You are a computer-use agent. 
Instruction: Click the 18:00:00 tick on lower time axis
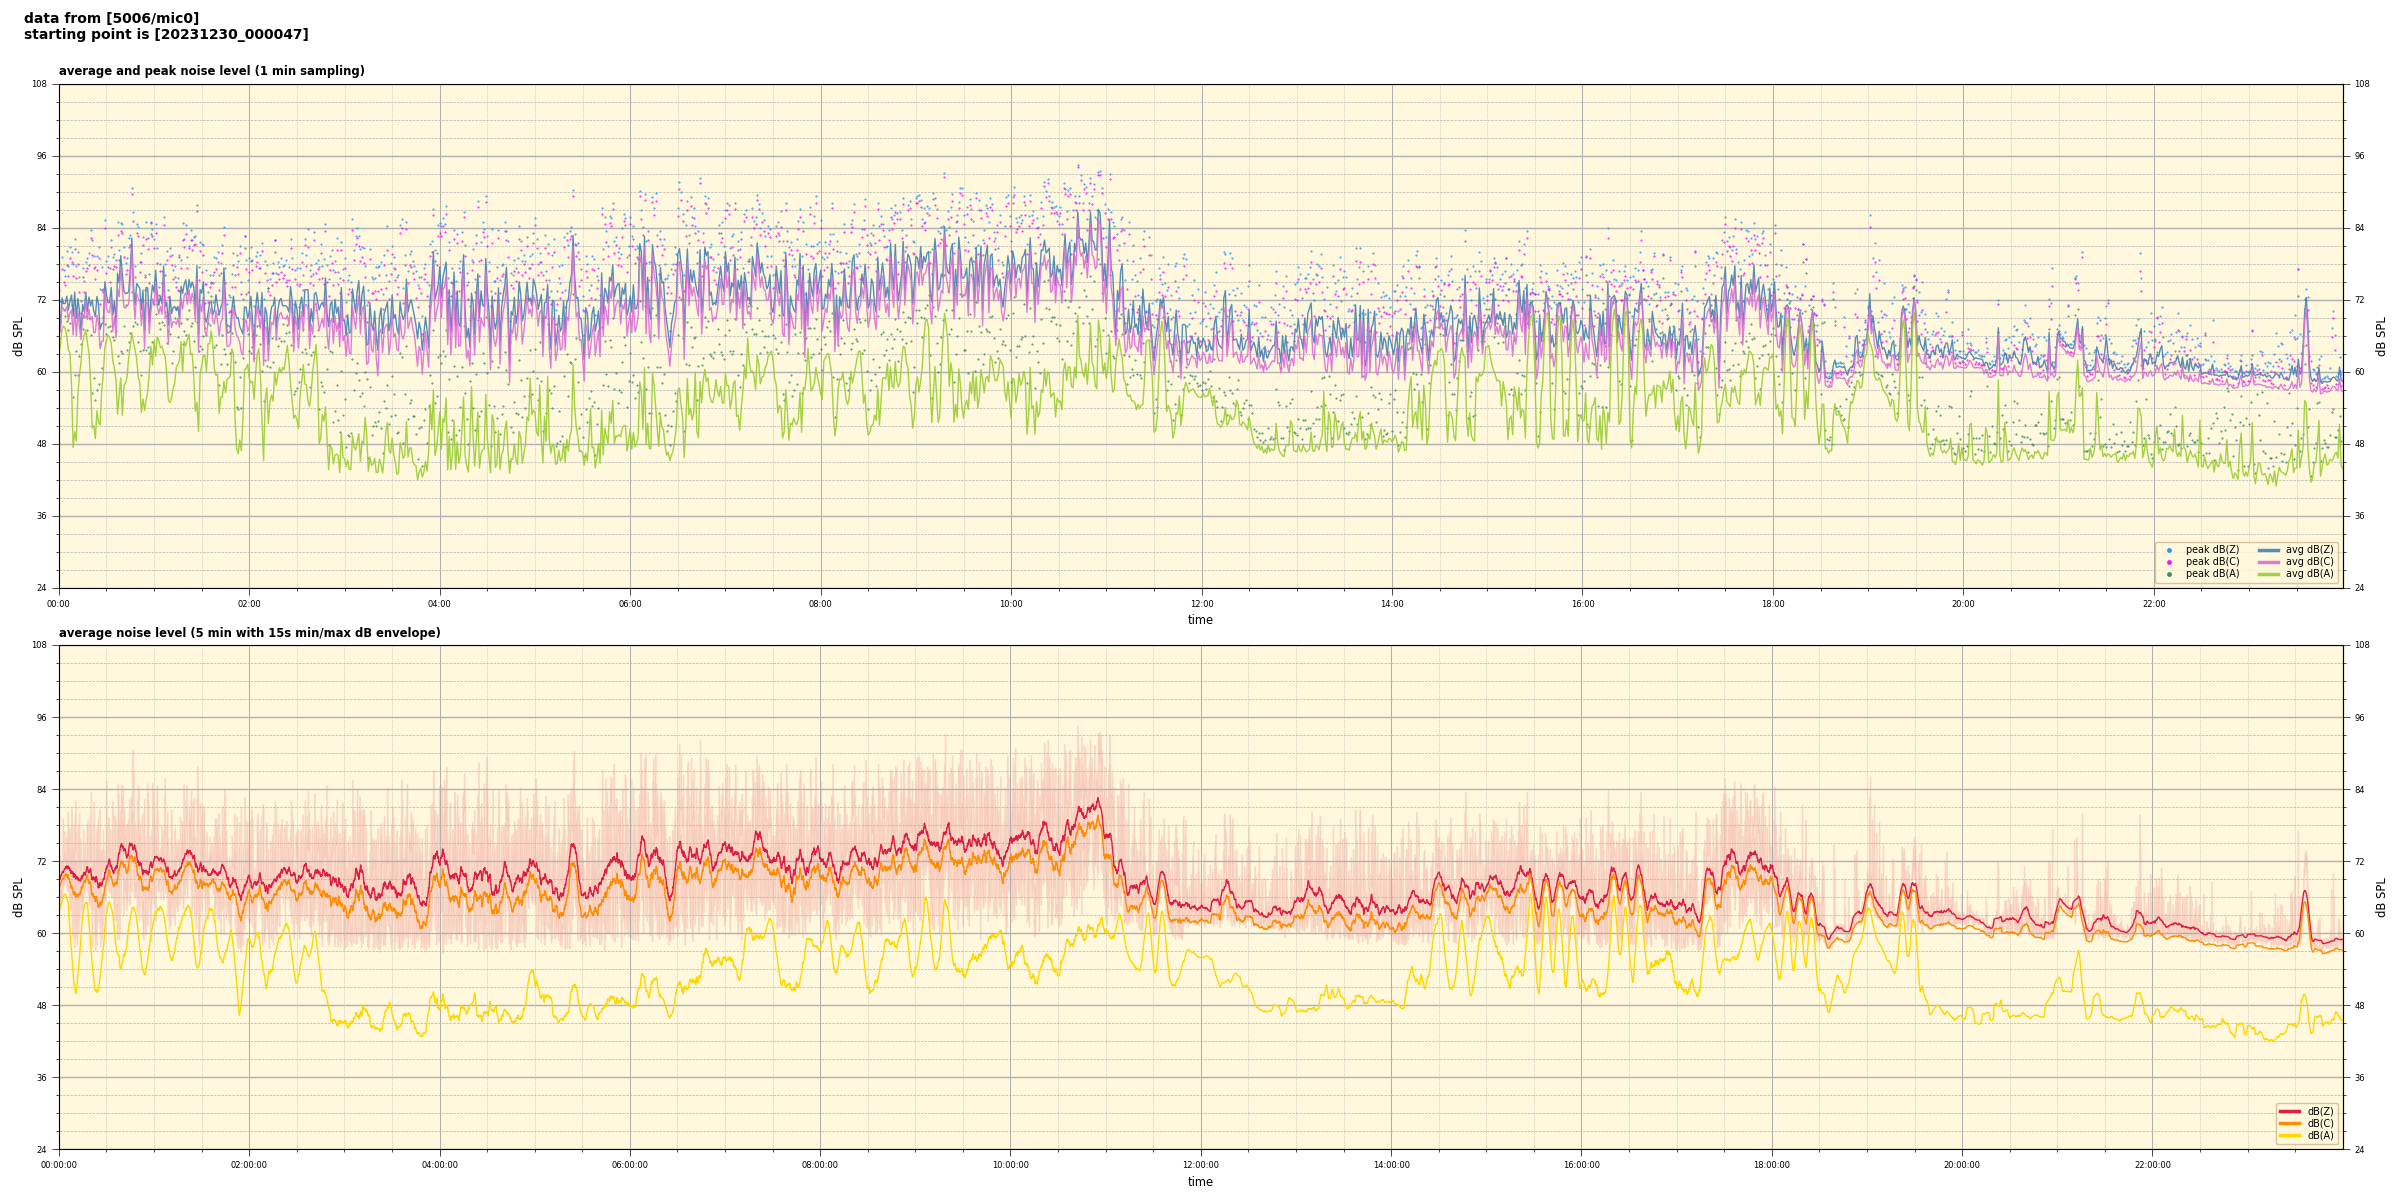[x=1772, y=1165]
